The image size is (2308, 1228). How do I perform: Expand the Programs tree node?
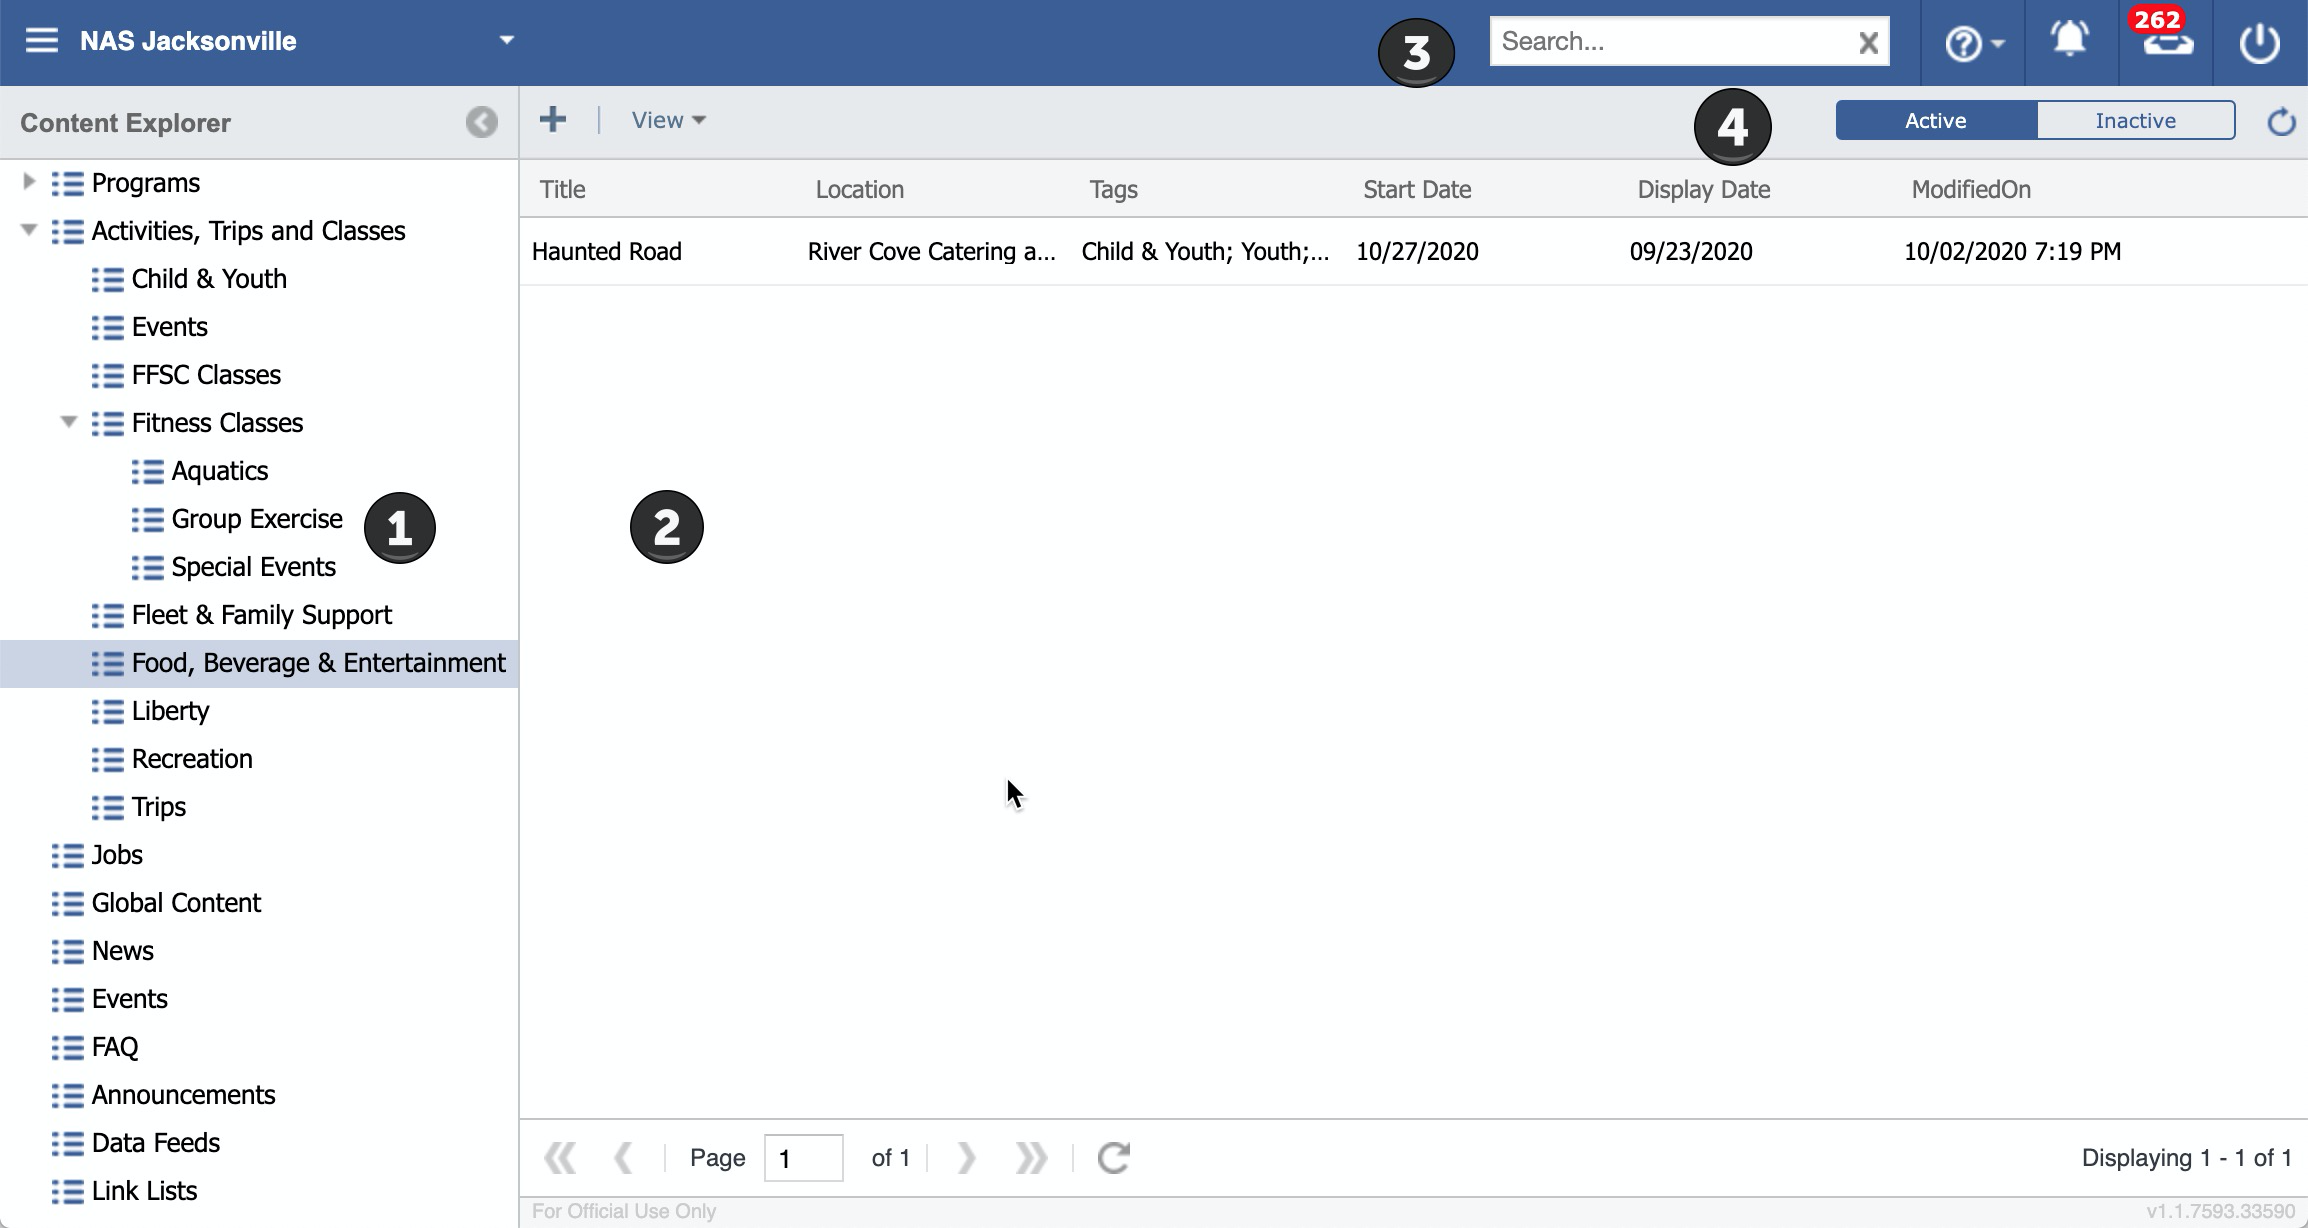point(29,182)
